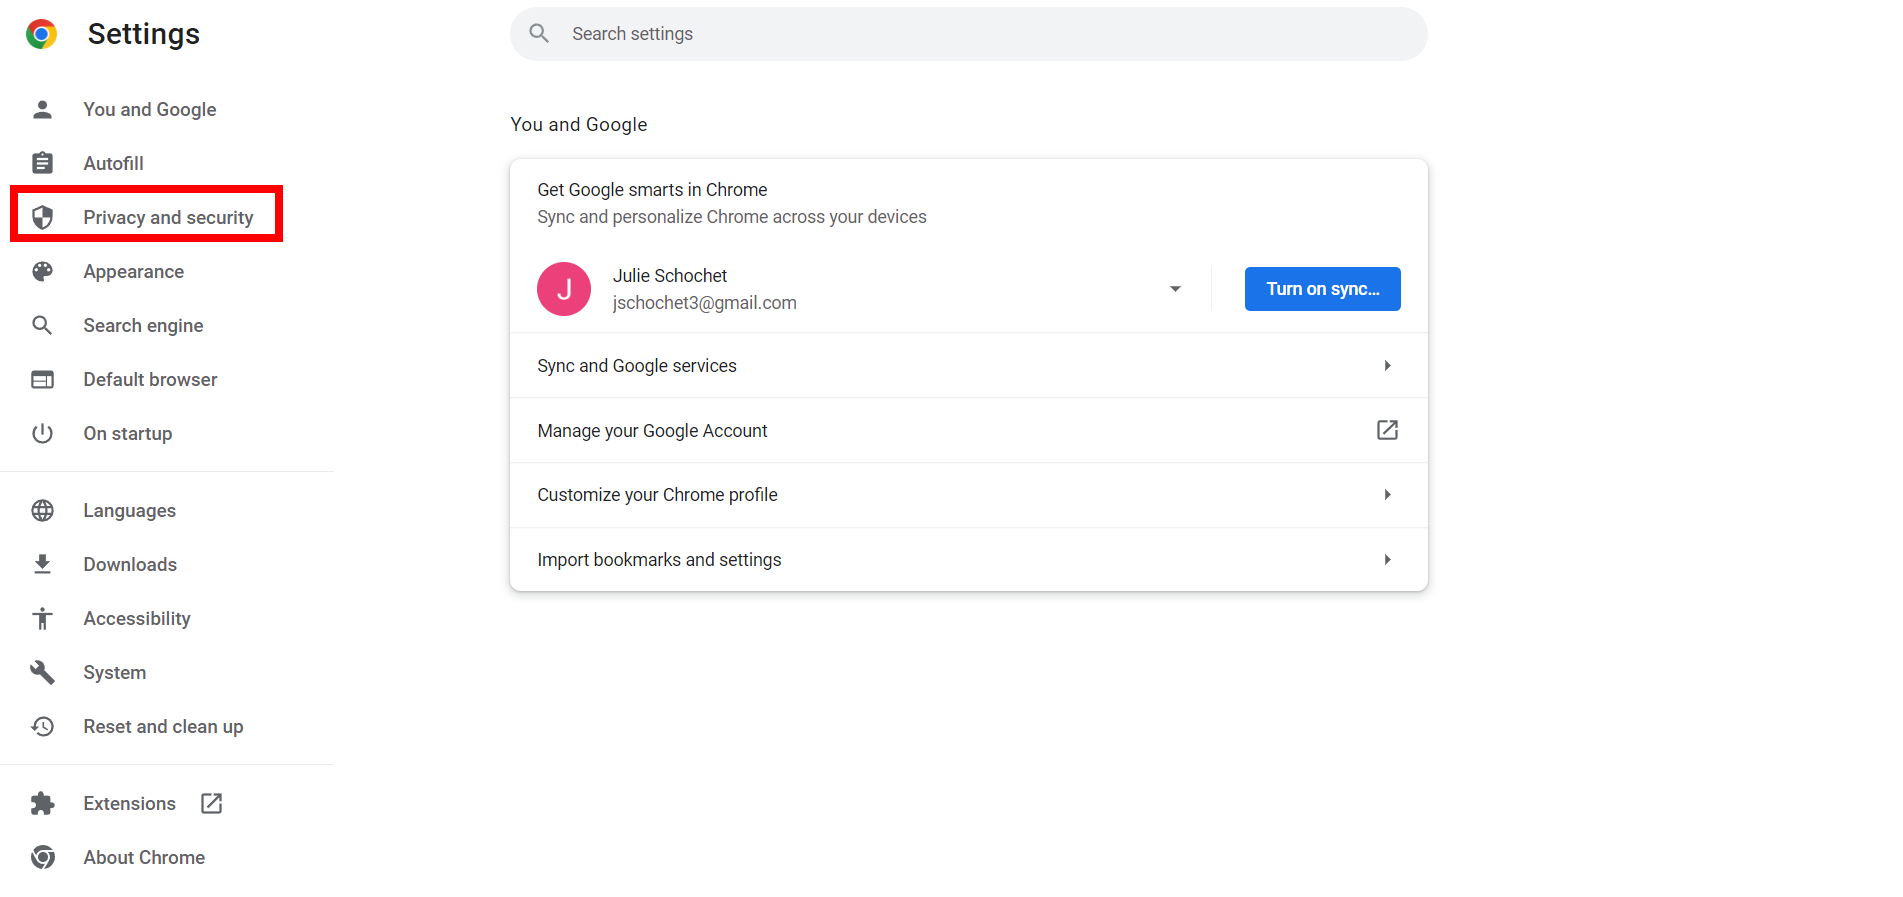Open Customize your Chrome profile
This screenshot has height=897, width=1903.
tap(968, 495)
